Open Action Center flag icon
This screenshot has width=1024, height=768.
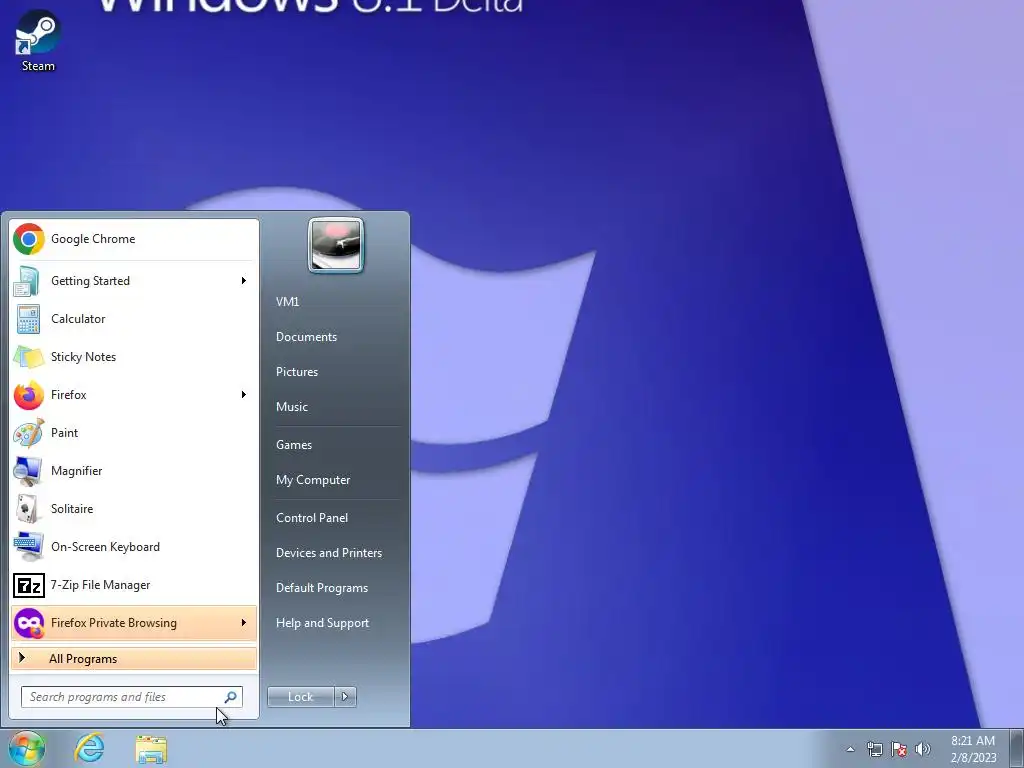click(x=899, y=749)
